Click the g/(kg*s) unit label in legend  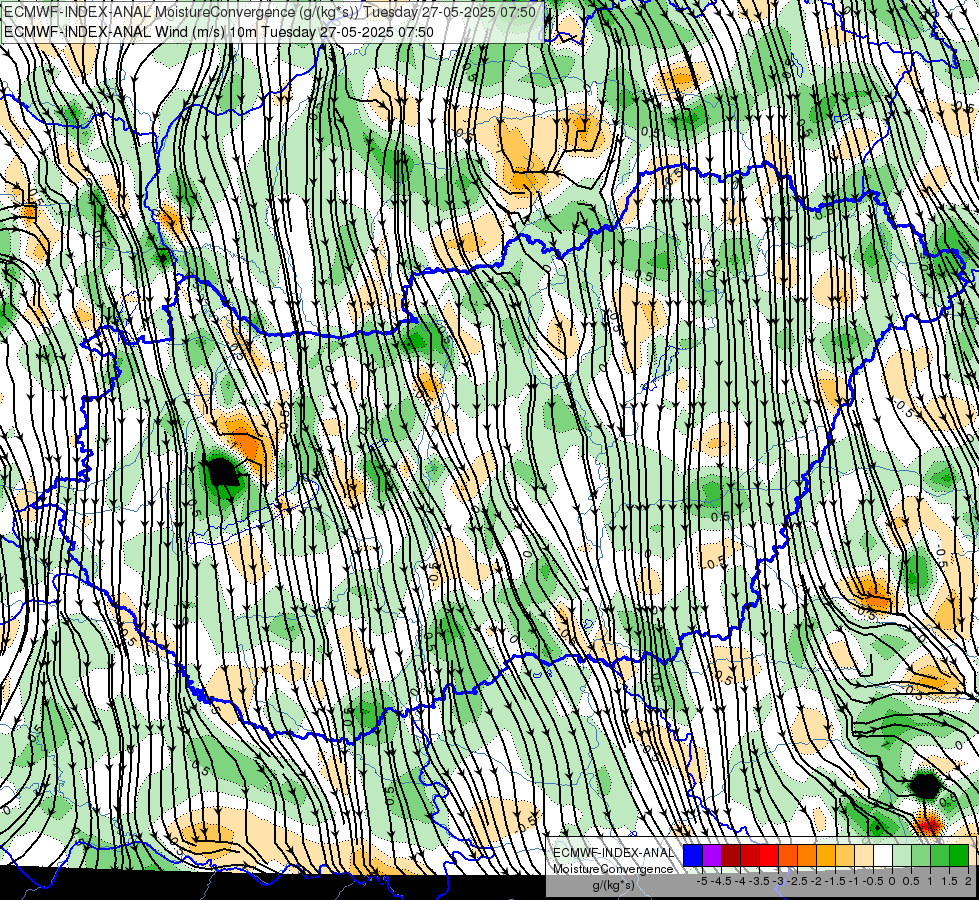(613, 886)
